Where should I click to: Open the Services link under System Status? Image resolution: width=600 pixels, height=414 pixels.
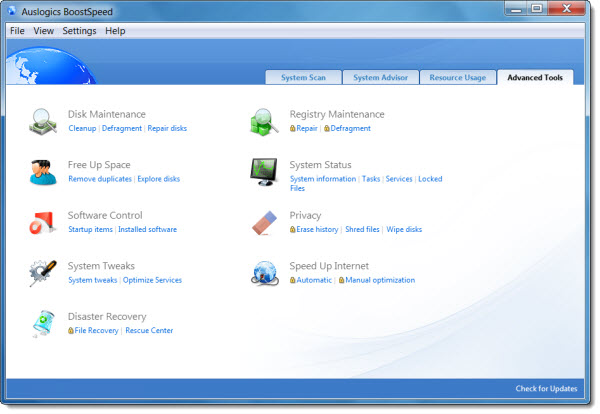click(399, 179)
